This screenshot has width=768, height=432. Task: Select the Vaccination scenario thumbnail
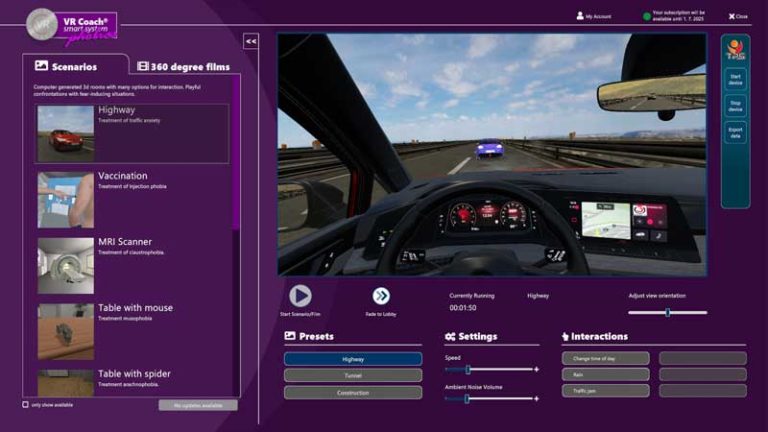point(66,199)
